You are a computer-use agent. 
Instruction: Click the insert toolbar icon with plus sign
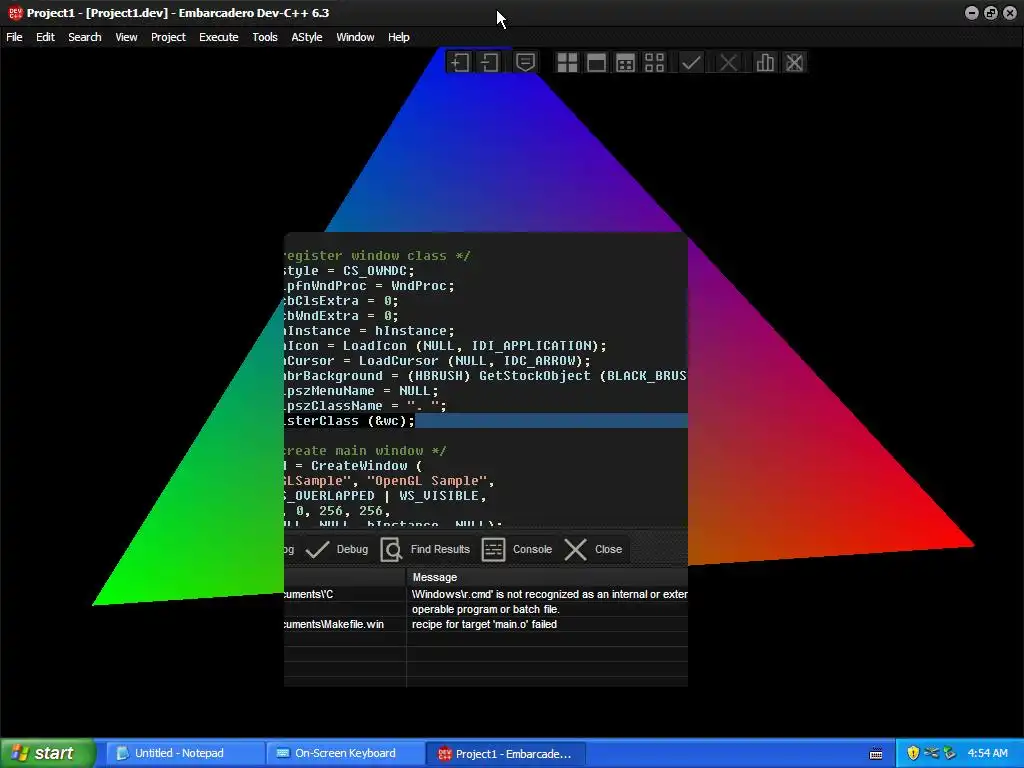[460, 63]
